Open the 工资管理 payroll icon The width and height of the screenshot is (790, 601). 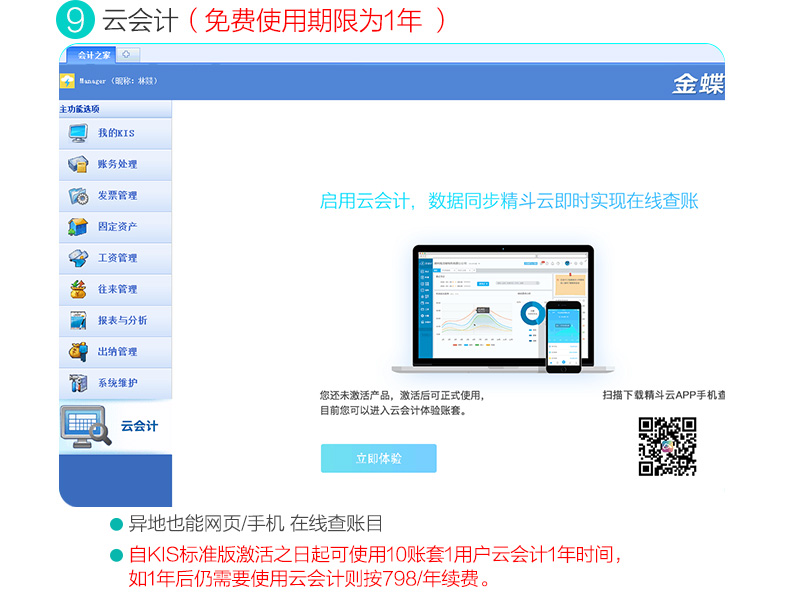click(x=79, y=258)
